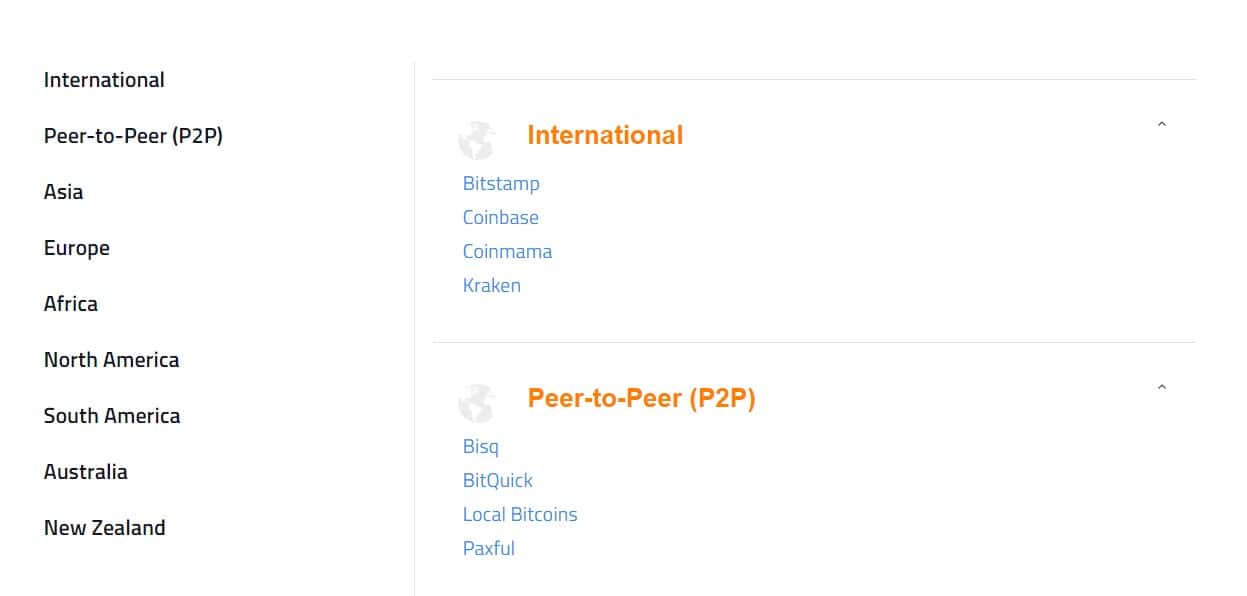
Task: Open the Bitstamp exchange link
Action: tap(501, 184)
